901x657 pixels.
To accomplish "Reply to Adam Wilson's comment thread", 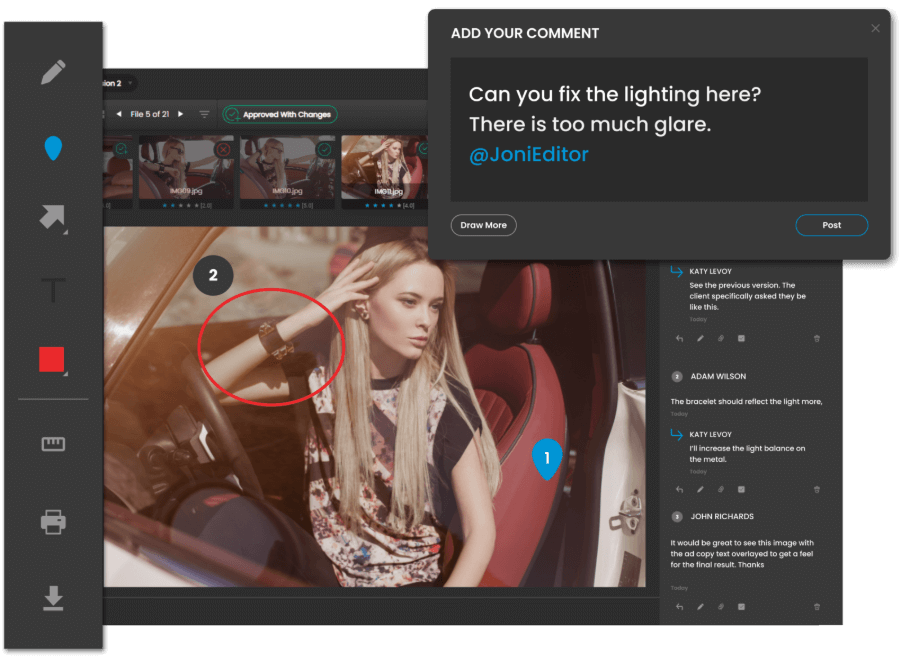I will (x=679, y=489).
